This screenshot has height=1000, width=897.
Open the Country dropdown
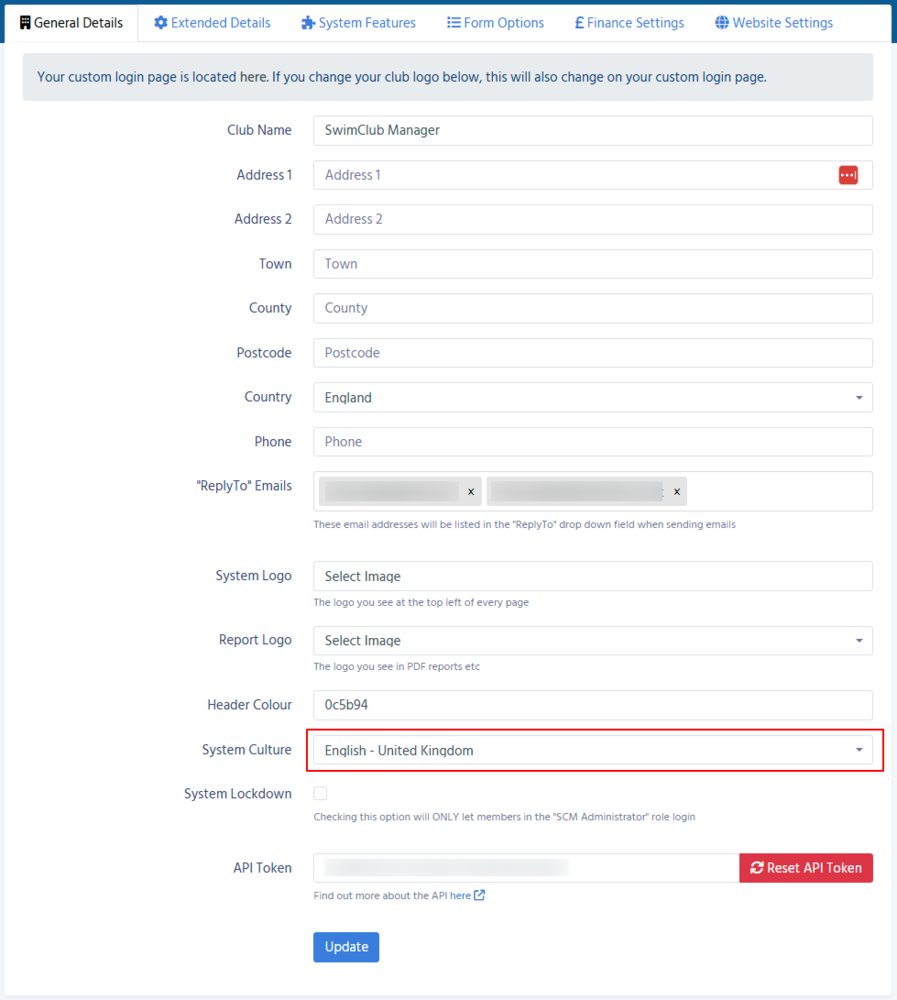pyautogui.click(x=592, y=397)
